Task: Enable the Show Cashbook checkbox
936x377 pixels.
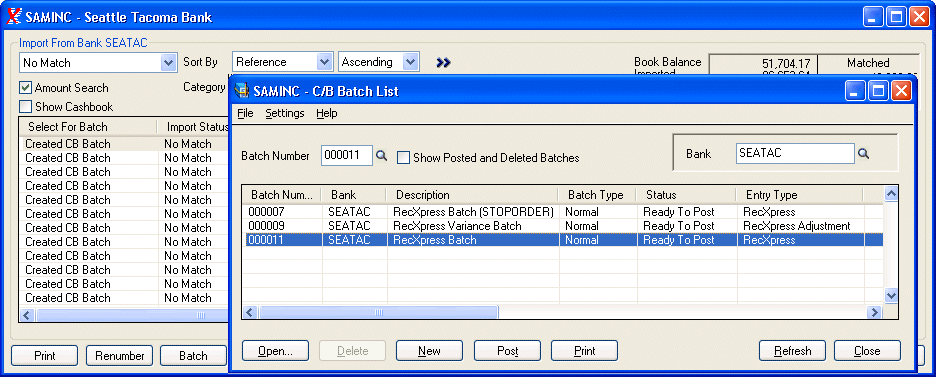Action: point(25,107)
